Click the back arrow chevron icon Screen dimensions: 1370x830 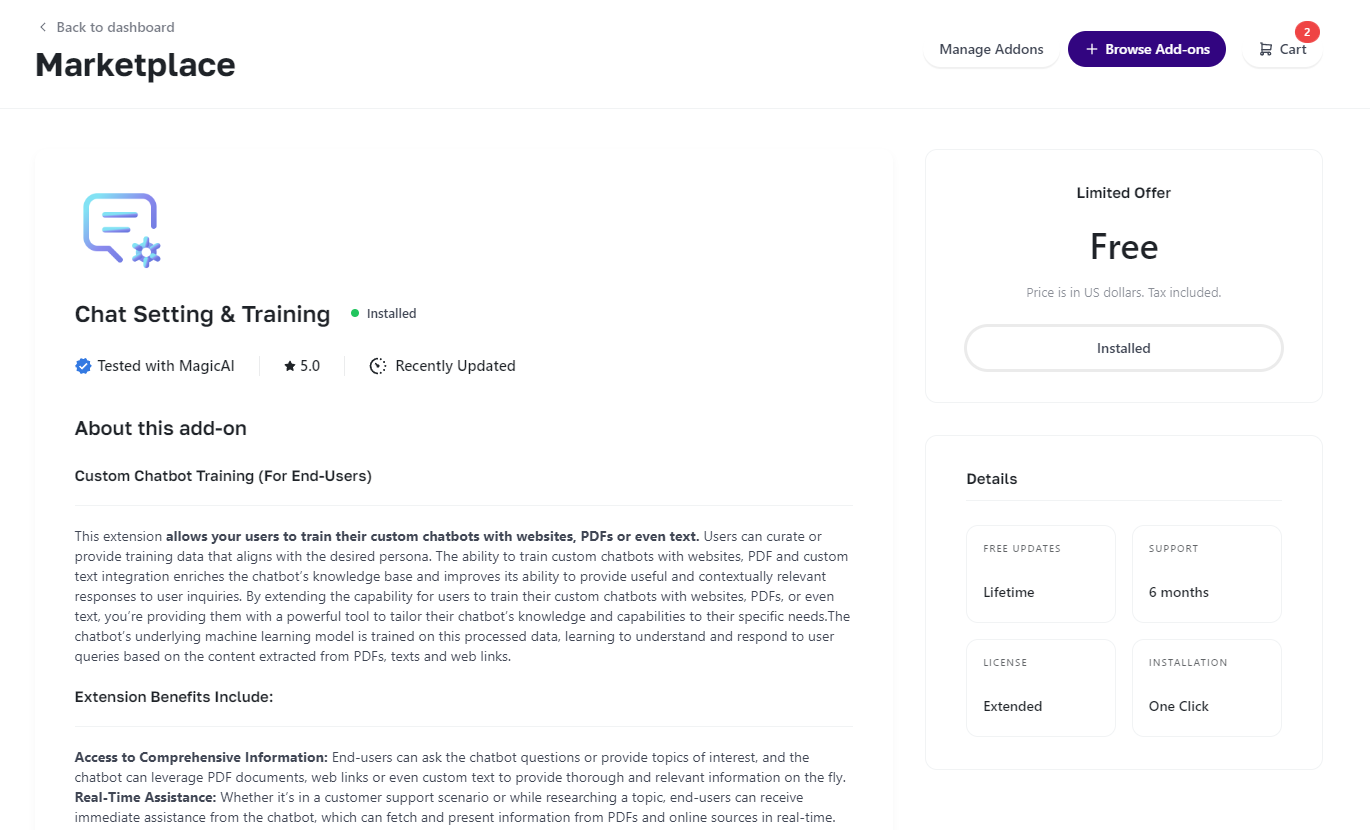click(x=42, y=27)
